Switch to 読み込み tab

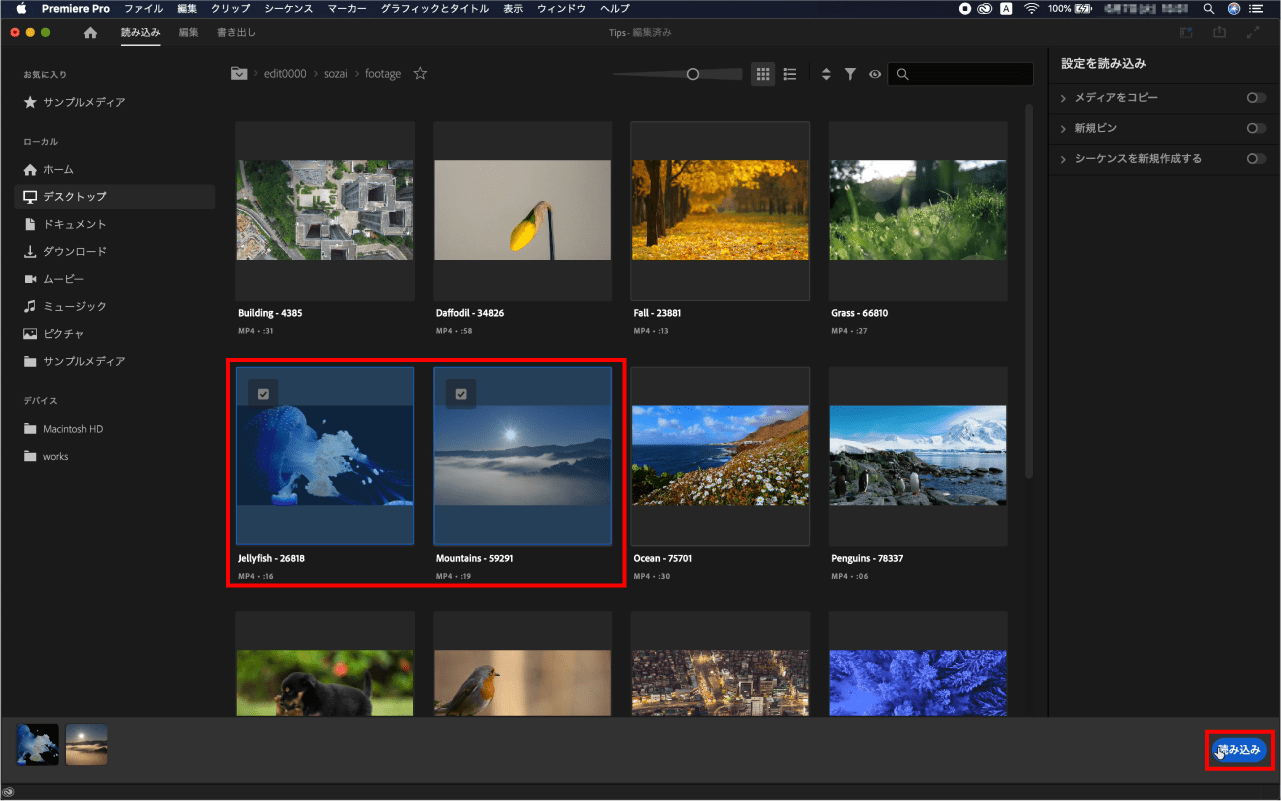(140, 32)
